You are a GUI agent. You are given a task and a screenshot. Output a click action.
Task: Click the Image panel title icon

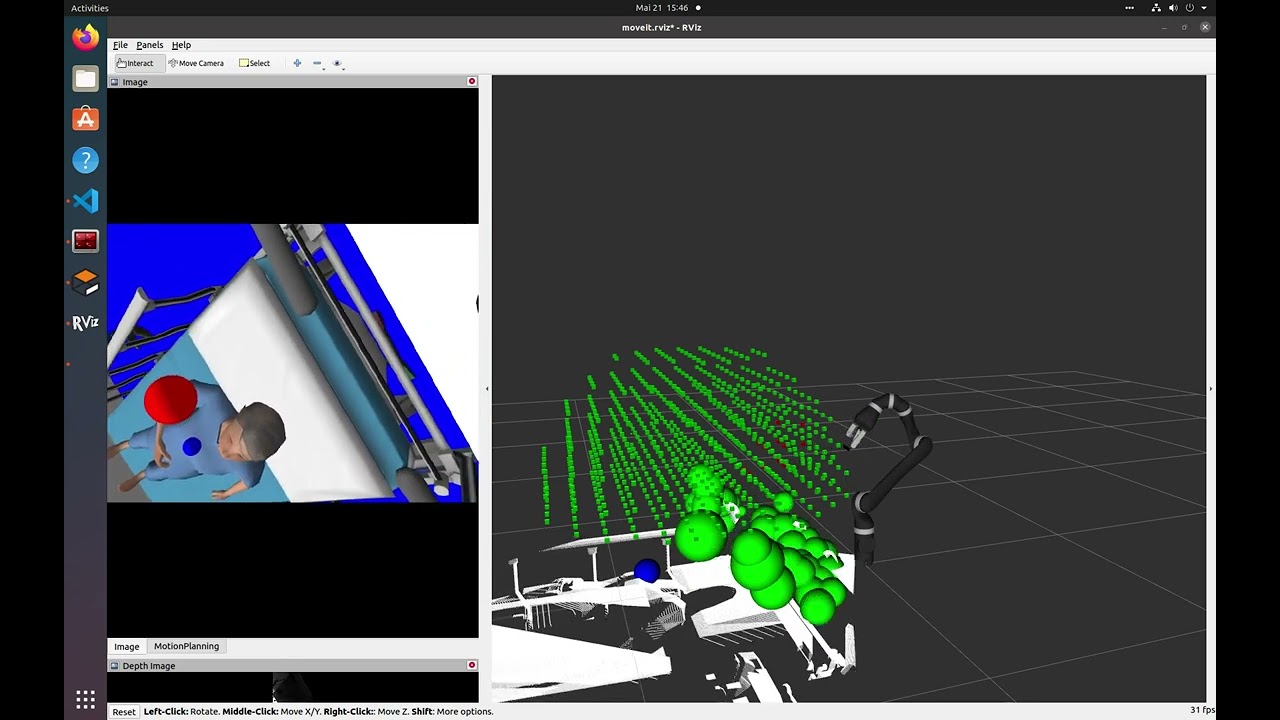(x=114, y=82)
